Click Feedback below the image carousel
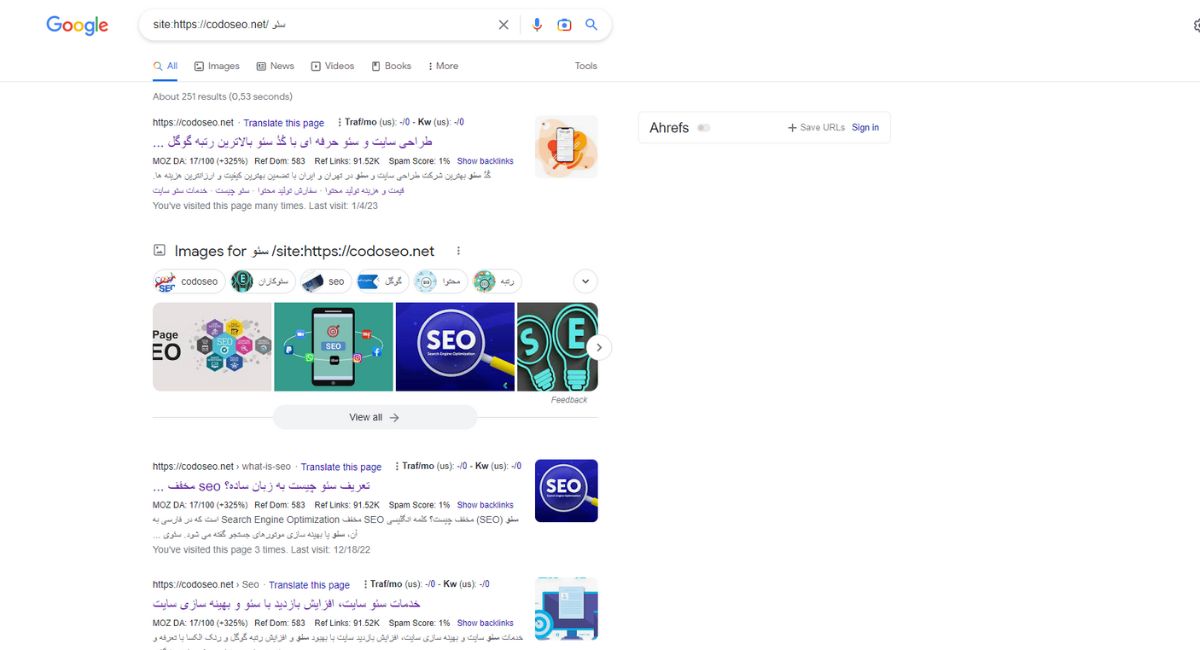 click(x=569, y=400)
